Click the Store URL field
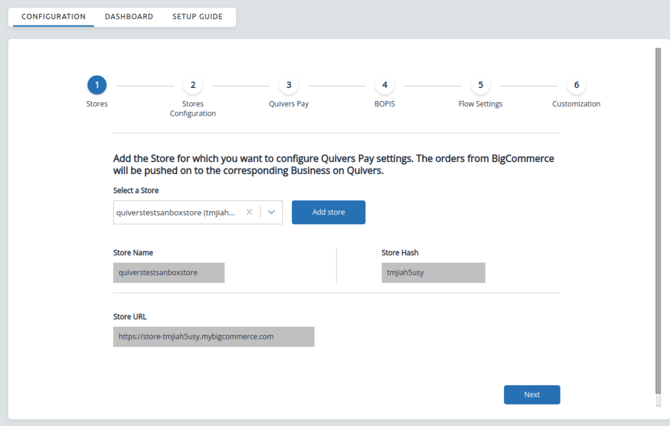Viewport: 670px width, 426px height. (214, 337)
